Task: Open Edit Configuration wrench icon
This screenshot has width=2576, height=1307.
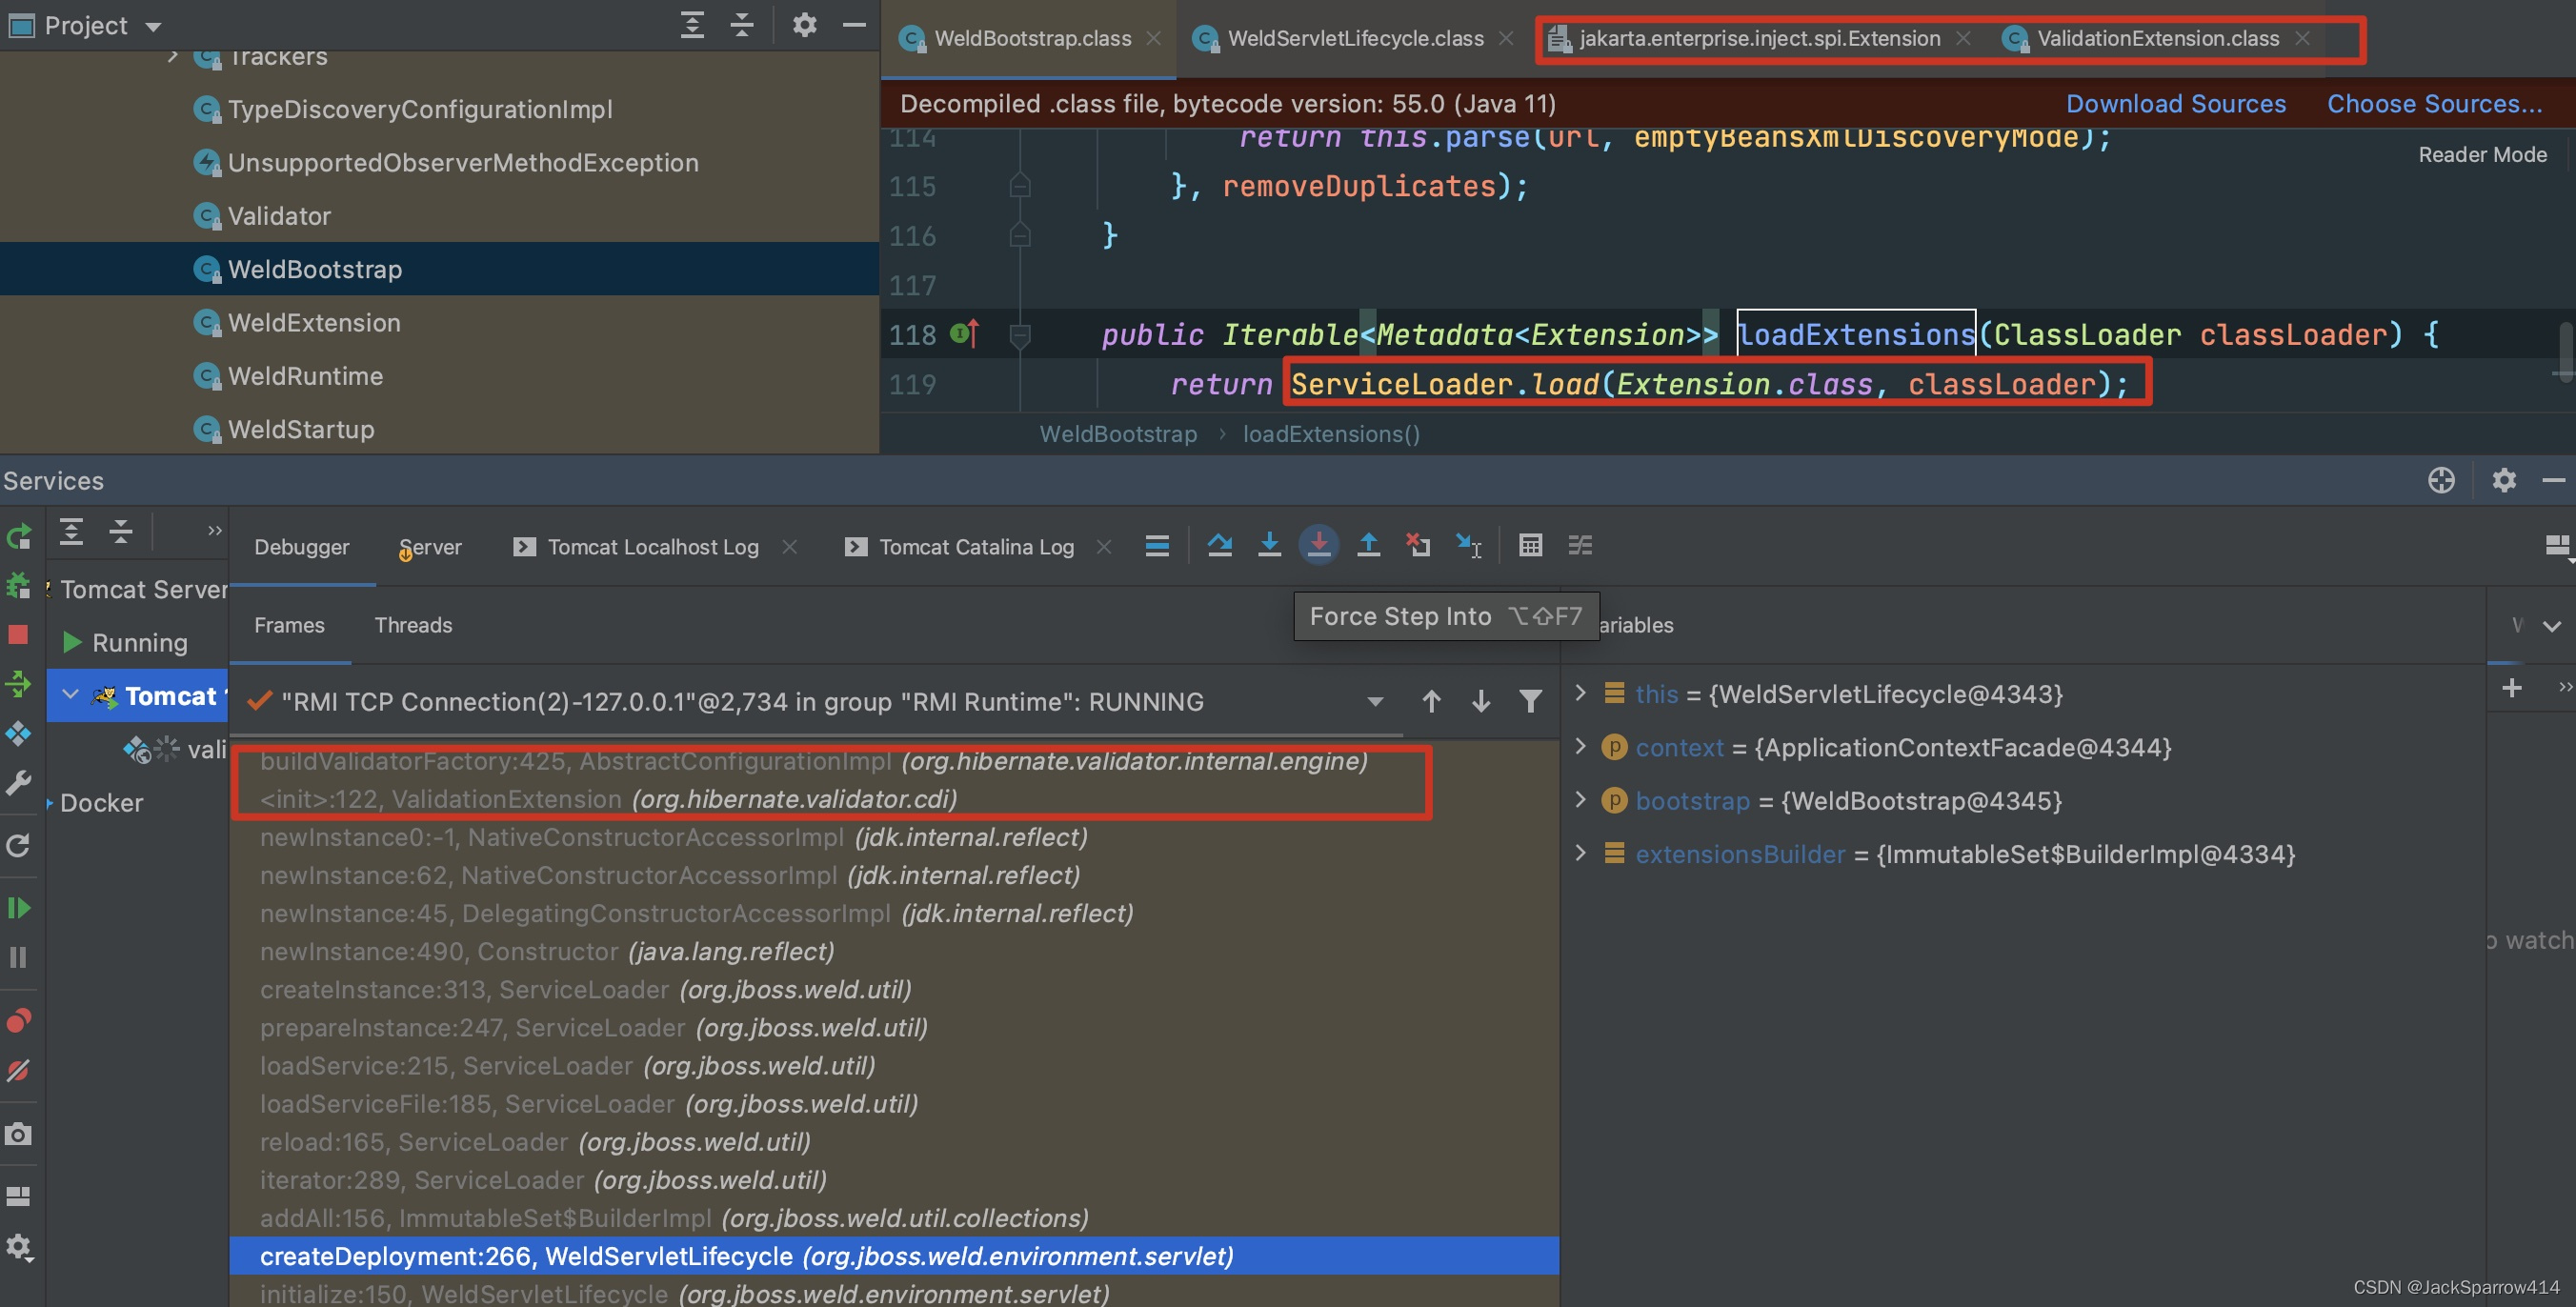Action: 19,782
